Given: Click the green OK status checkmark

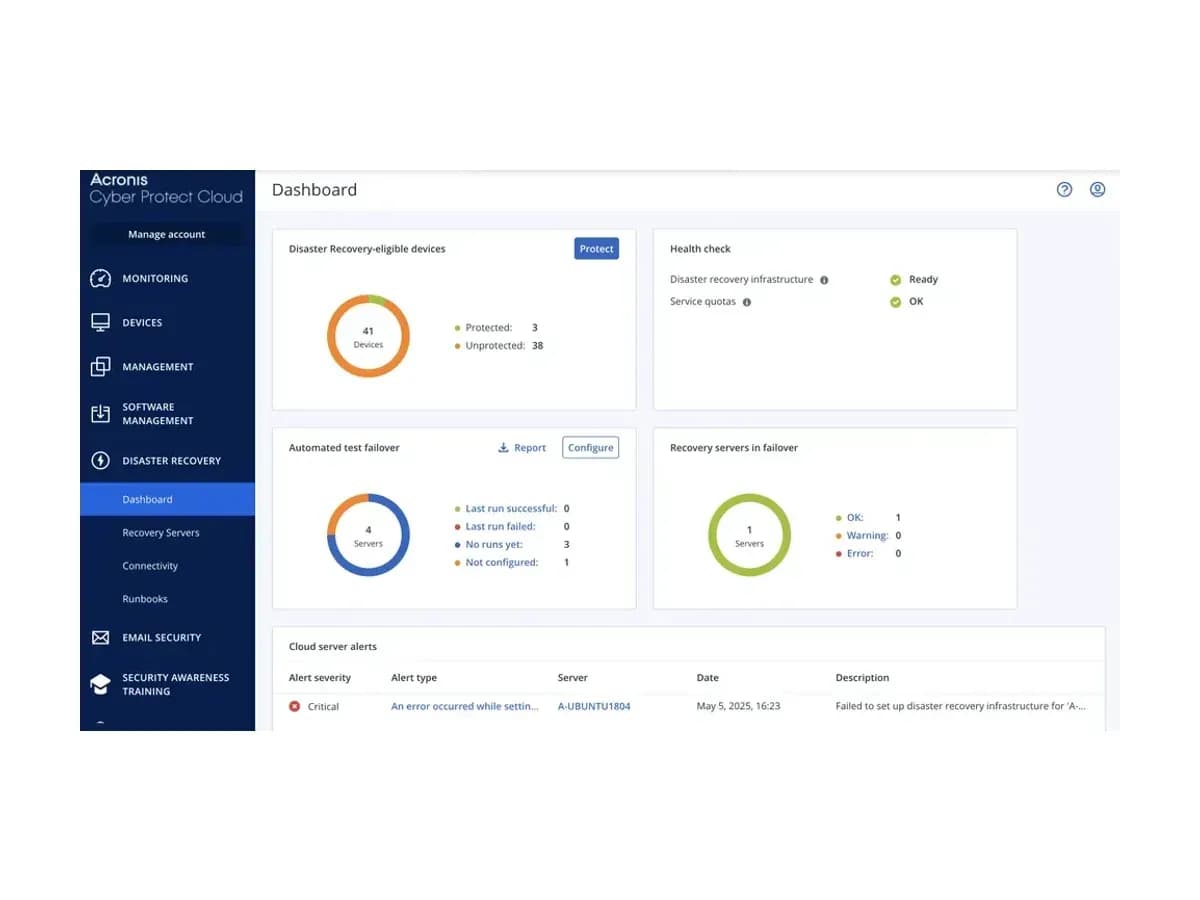Looking at the screenshot, I should click(x=896, y=302).
